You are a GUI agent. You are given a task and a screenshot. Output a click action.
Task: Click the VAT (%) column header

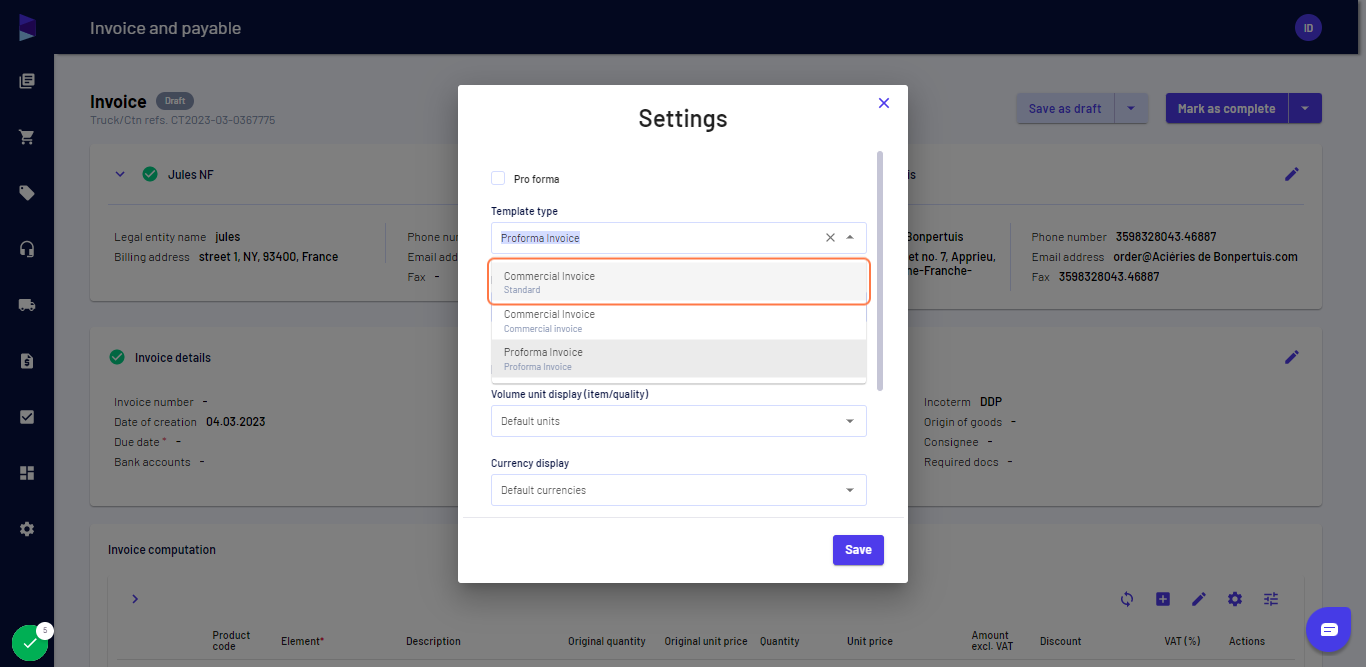(1182, 641)
